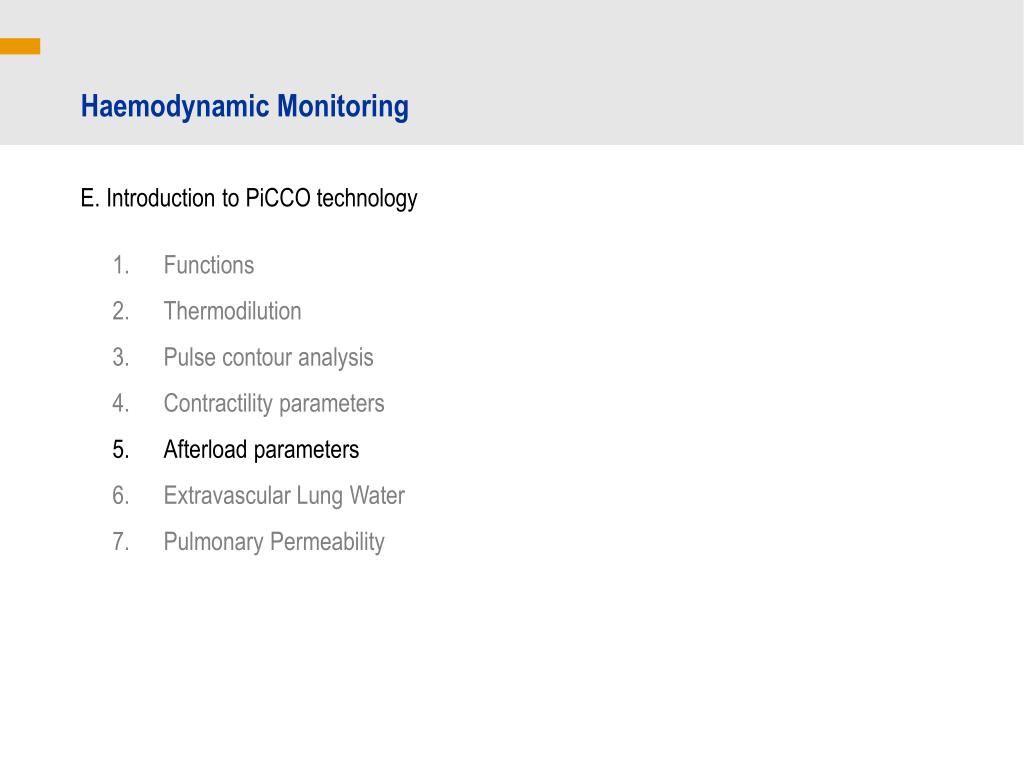Open the Functions list item
This screenshot has width=1024, height=768.
point(209,265)
